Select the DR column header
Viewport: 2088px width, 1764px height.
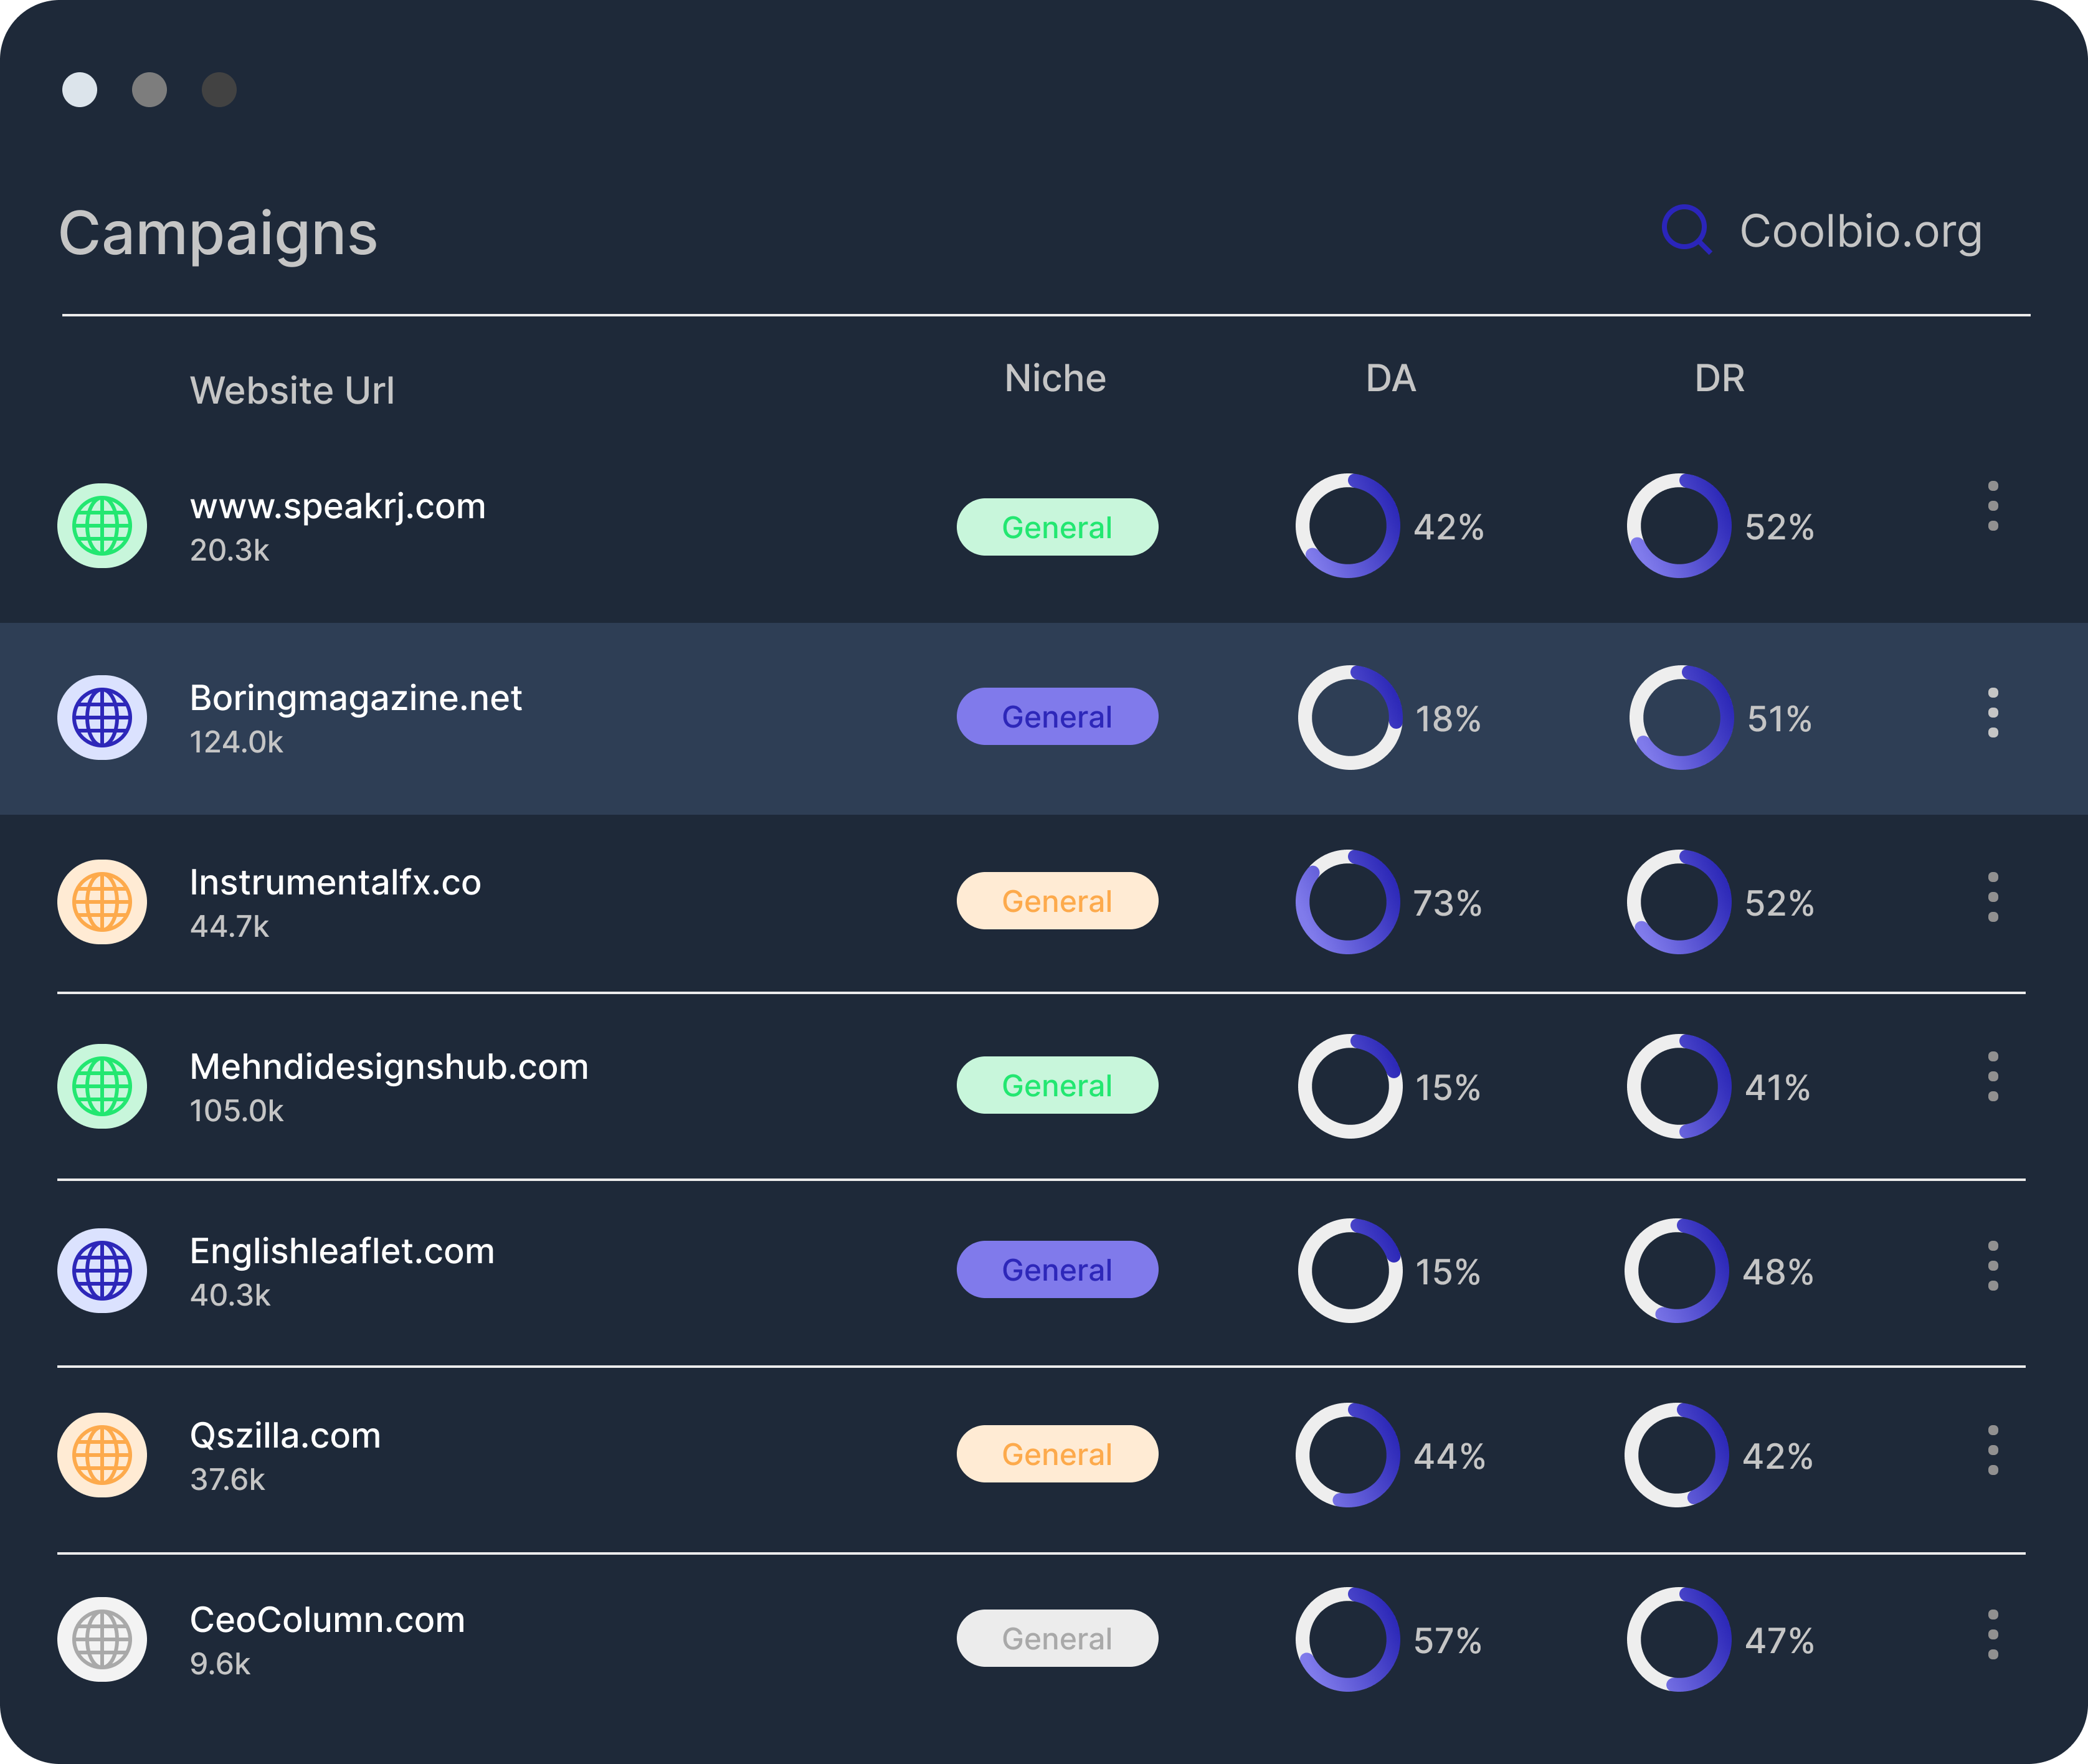[x=1720, y=378]
